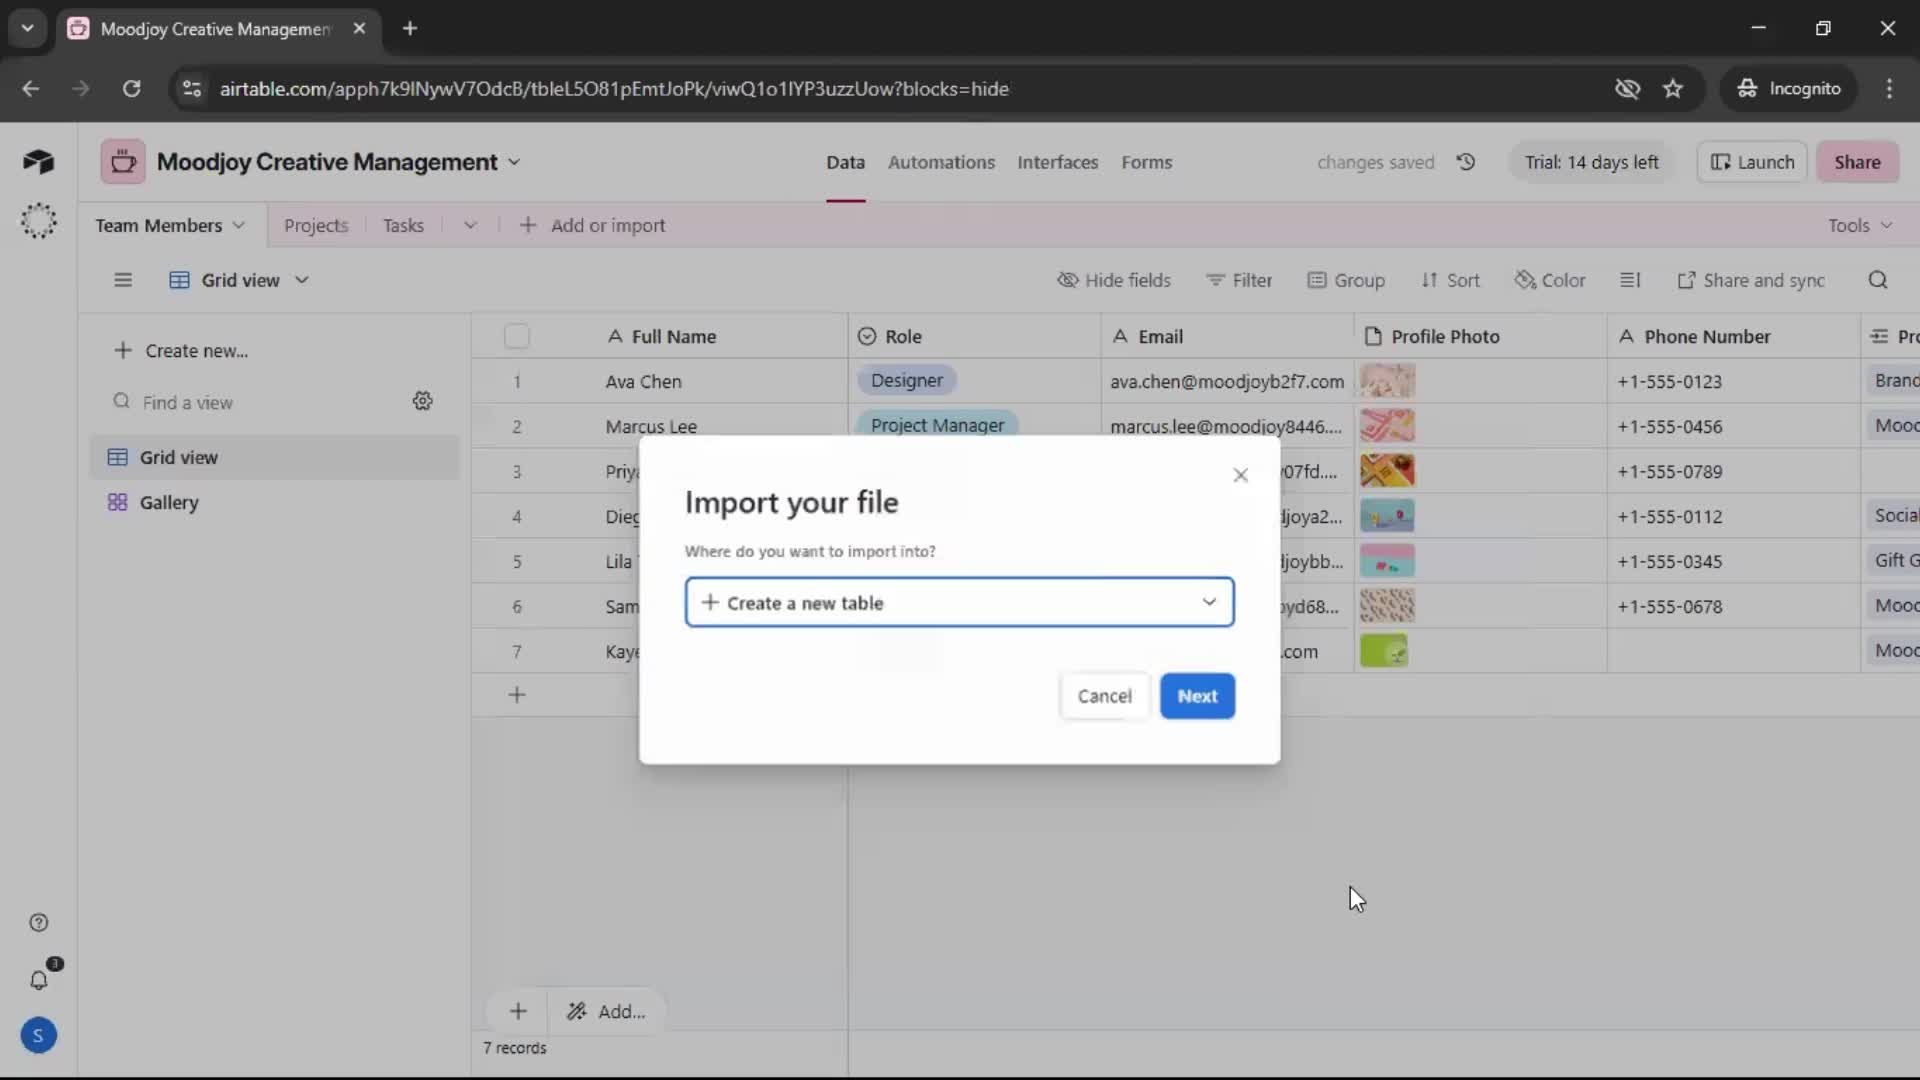The width and height of the screenshot is (1920, 1080).
Task: Click Trial: 14 days left badge
Action: point(1591,162)
